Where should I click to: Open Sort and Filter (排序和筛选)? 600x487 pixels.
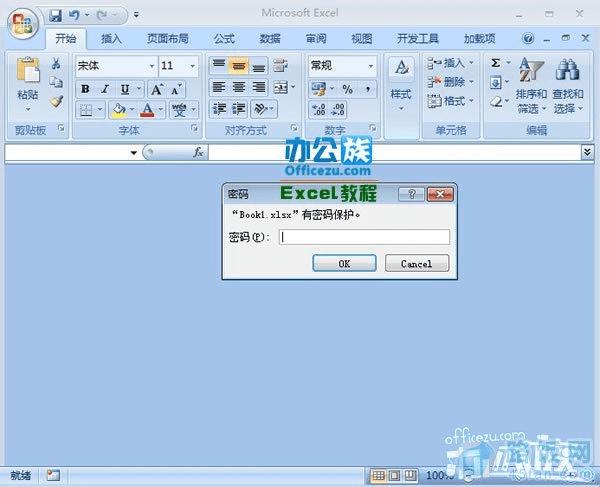531,86
